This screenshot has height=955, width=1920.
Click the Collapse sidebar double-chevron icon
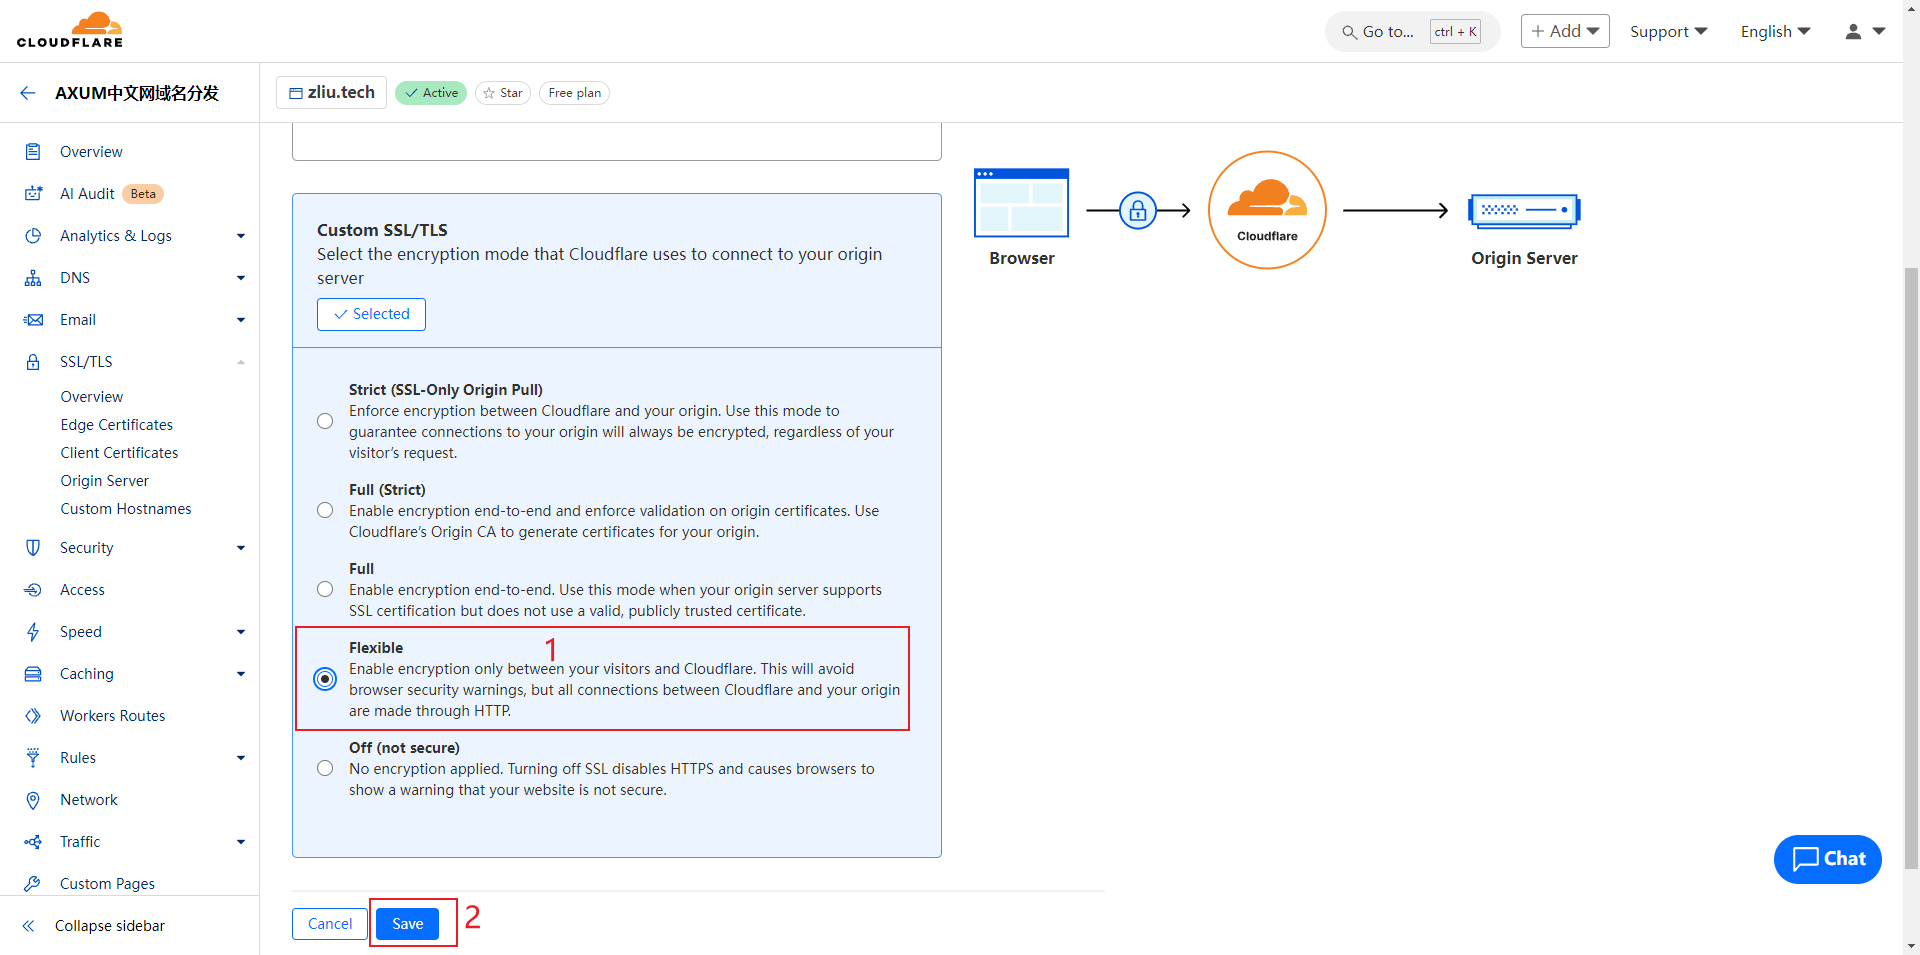29,926
